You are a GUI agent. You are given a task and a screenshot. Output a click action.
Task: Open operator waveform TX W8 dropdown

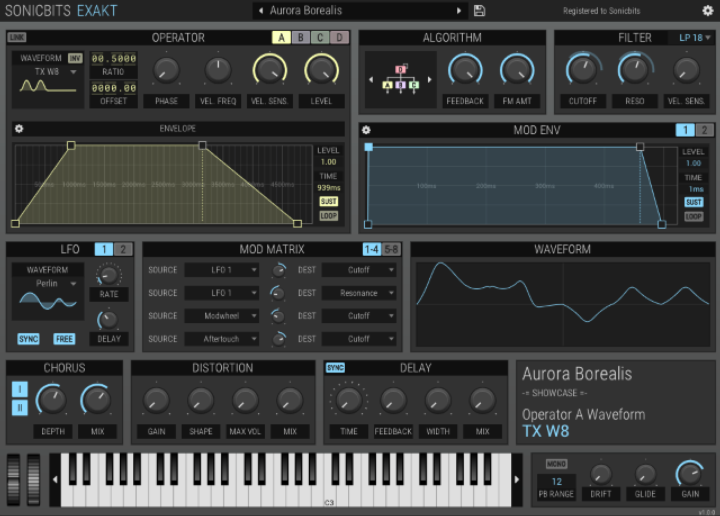[x=54, y=72]
